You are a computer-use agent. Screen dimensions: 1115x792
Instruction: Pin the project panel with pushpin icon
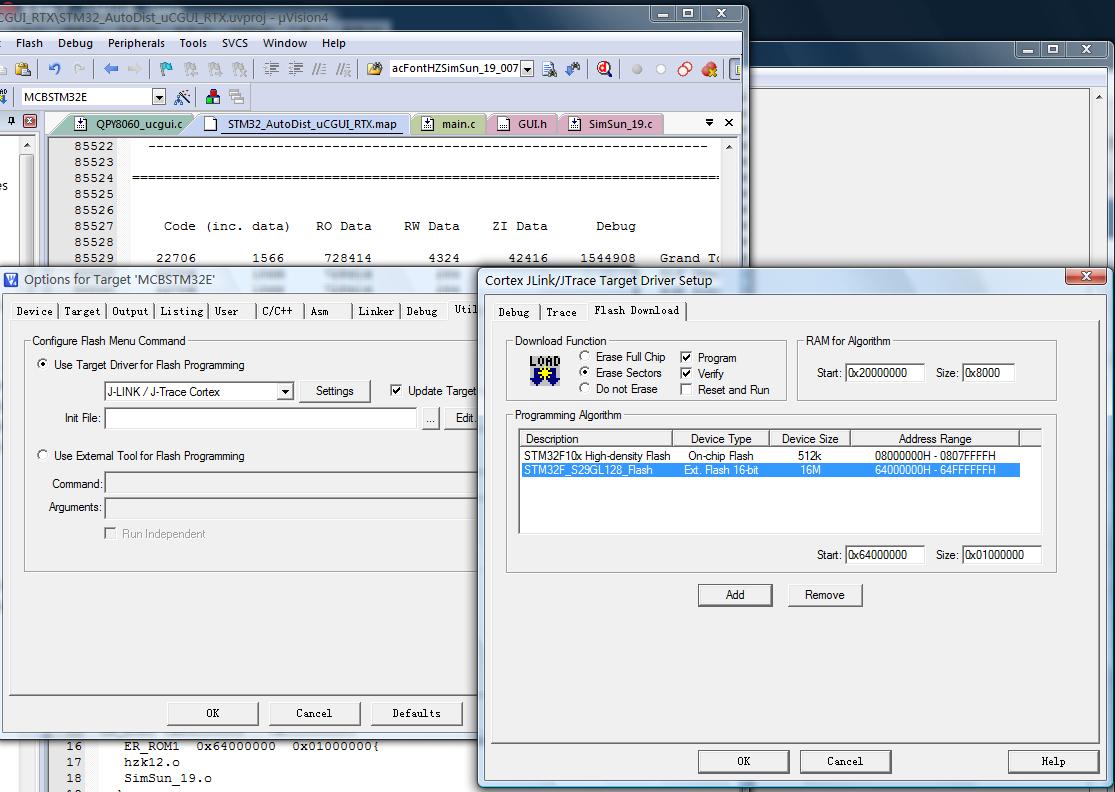[x=11, y=121]
